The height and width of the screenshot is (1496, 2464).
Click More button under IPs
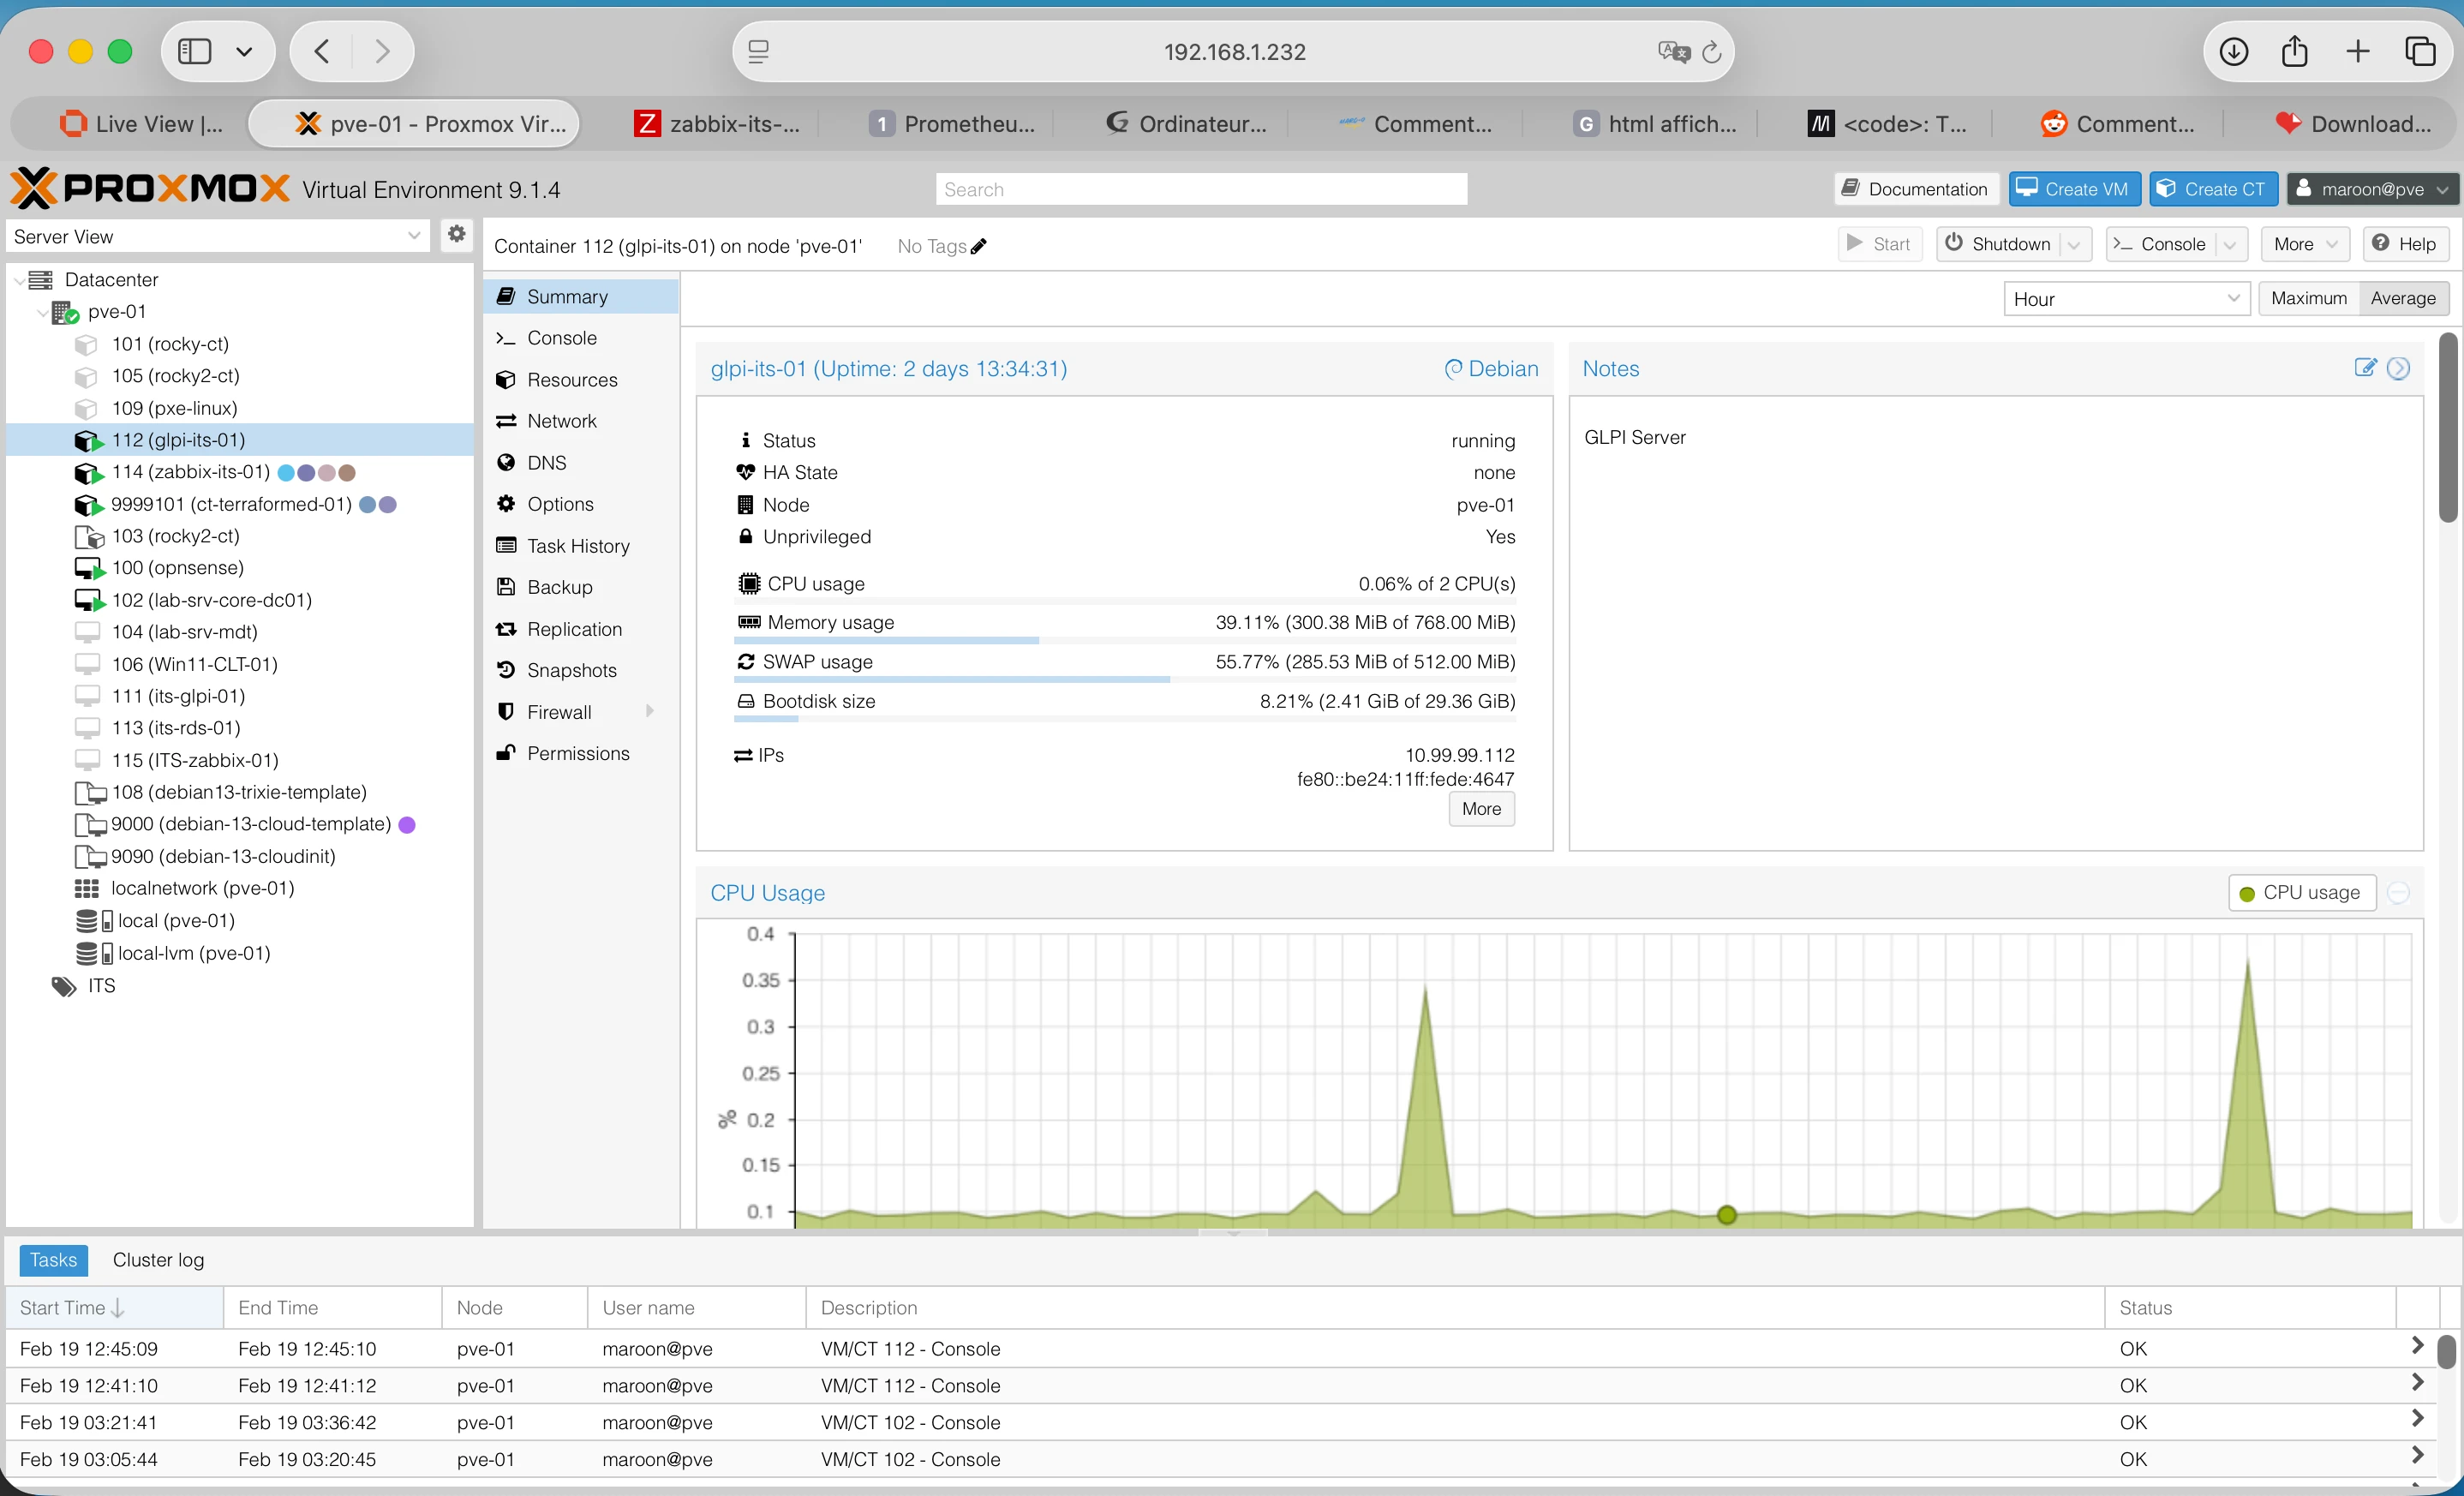click(1481, 809)
